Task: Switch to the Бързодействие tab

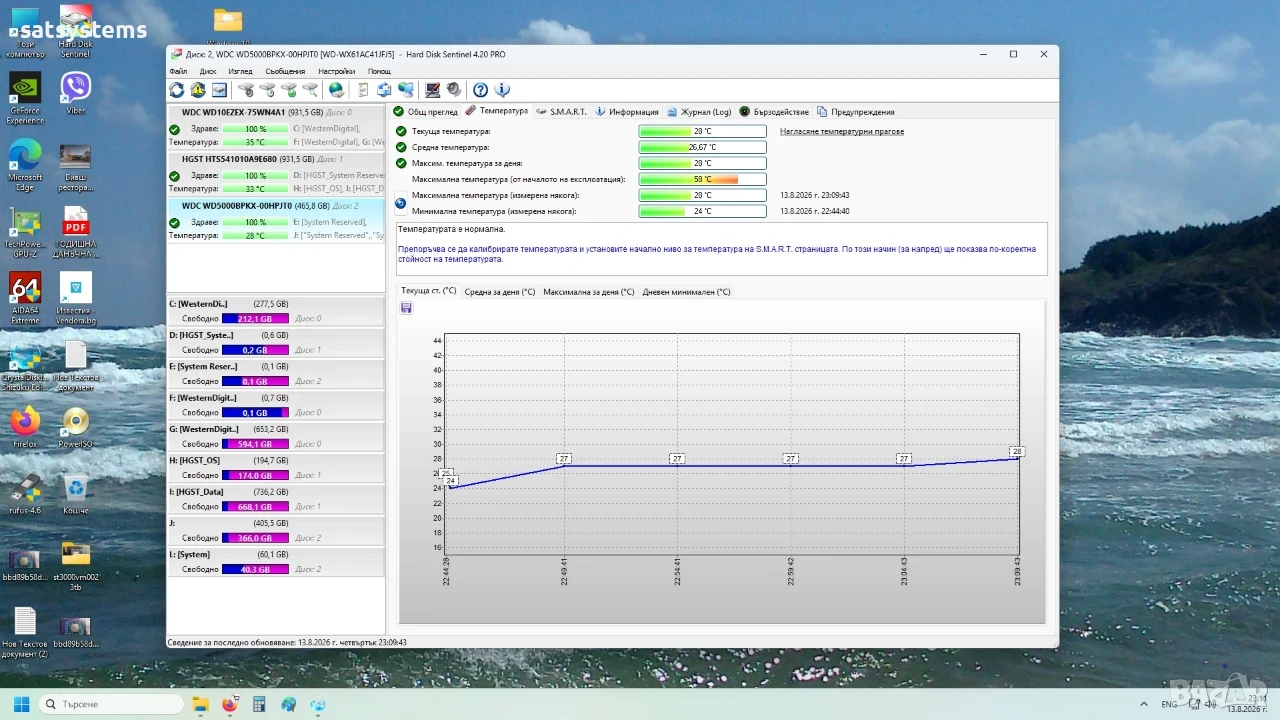Action: tap(774, 112)
